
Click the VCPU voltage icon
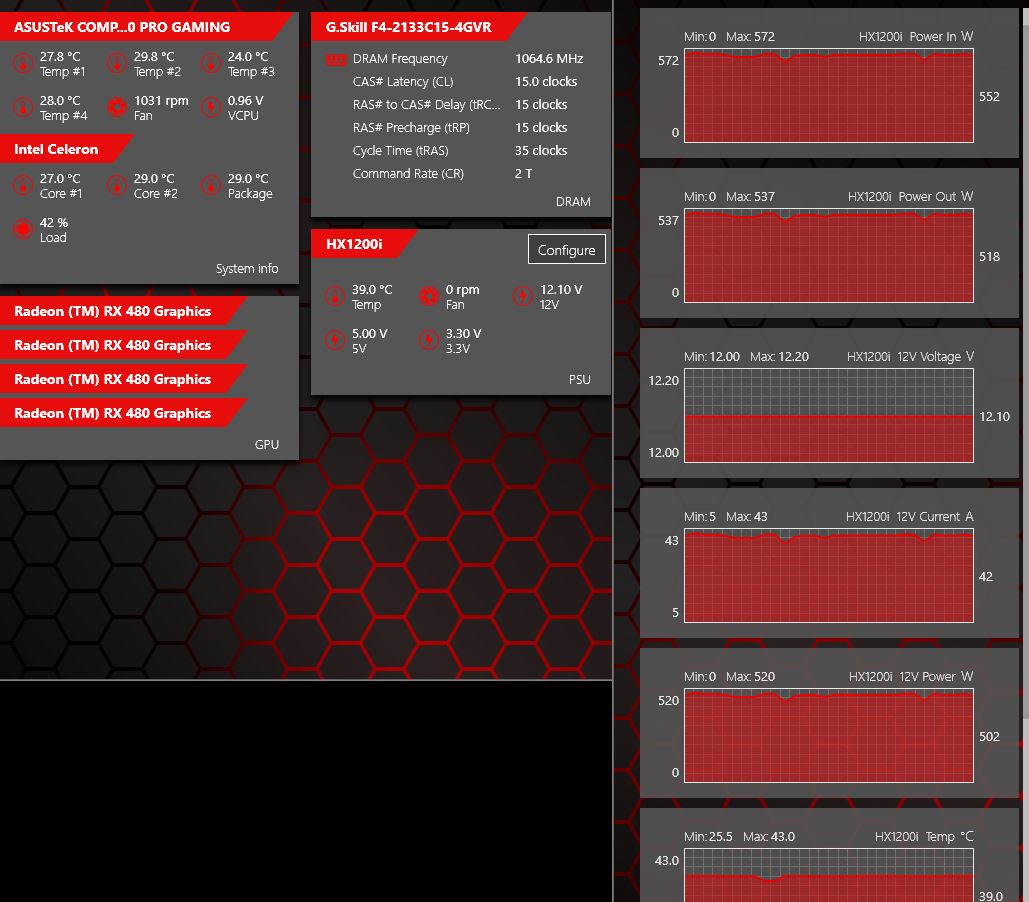[211, 107]
